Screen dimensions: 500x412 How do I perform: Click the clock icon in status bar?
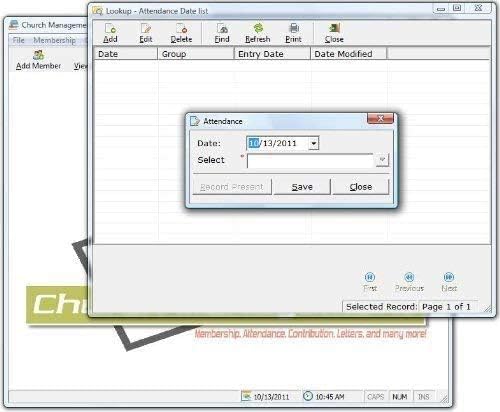[308, 396]
